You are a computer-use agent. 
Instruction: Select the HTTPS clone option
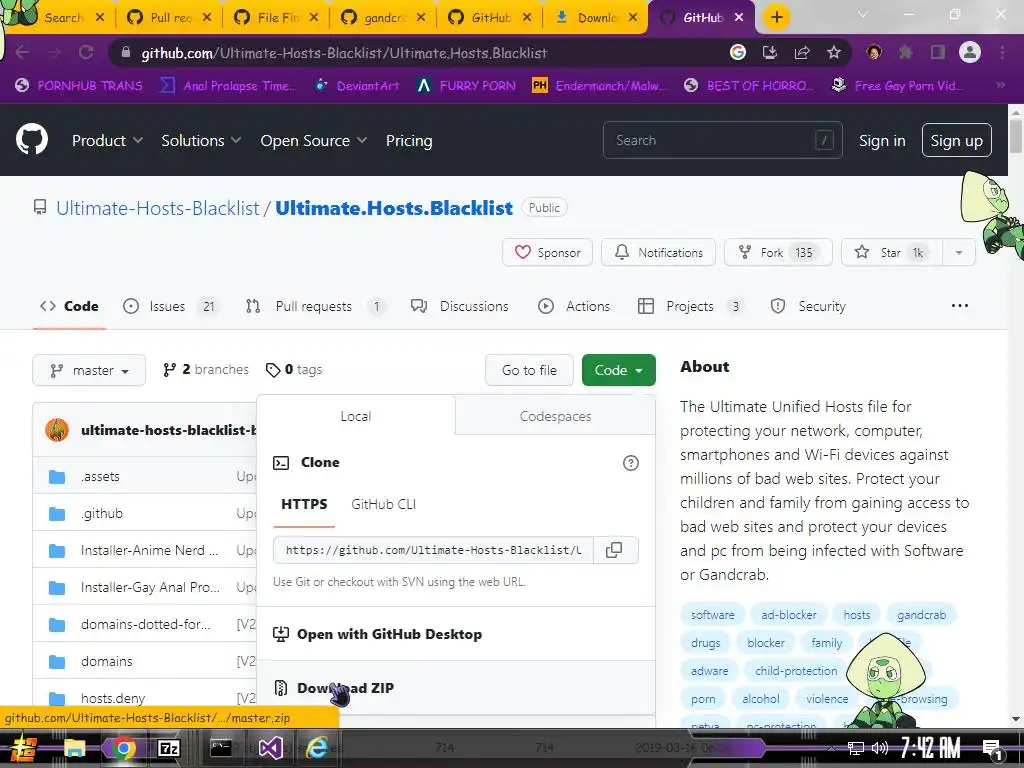[x=304, y=504]
